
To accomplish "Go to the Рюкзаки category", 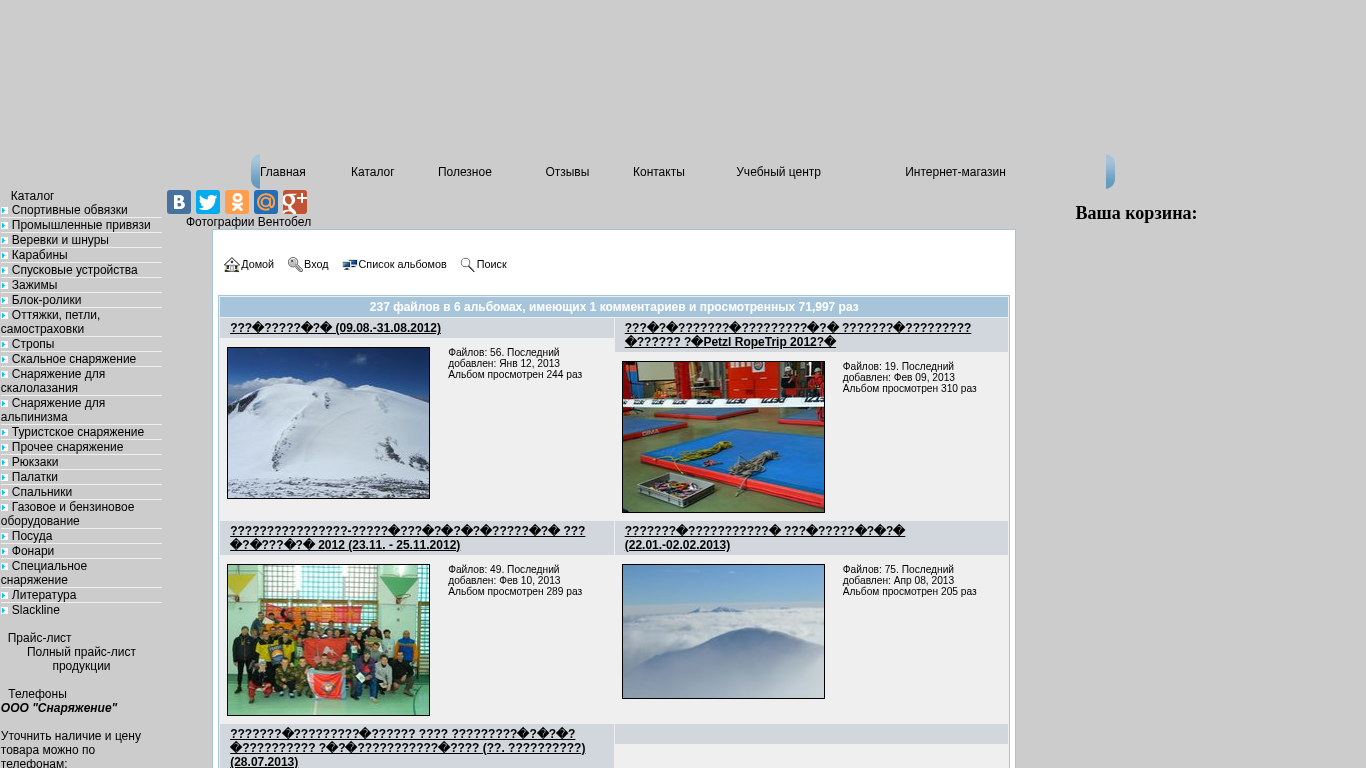I will click(x=35, y=462).
